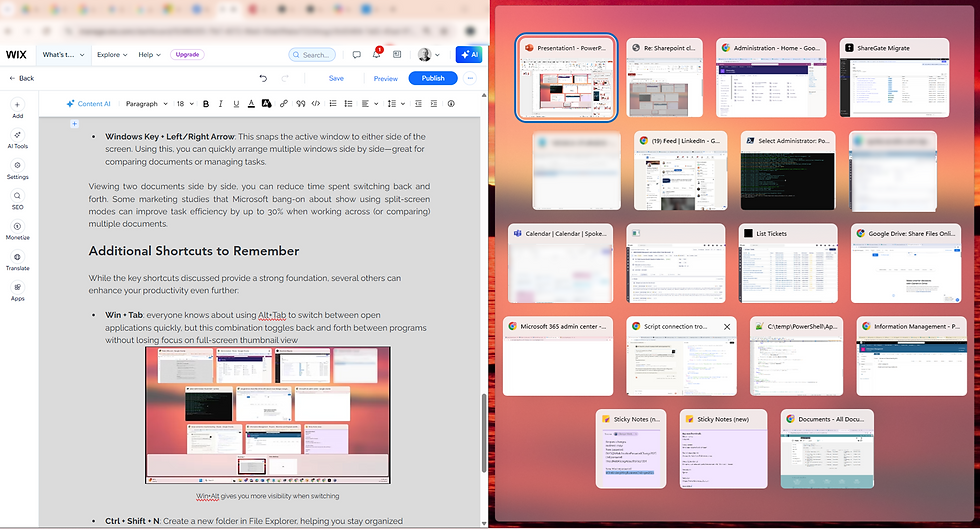
Task: Toggle italic formatting in the toolbar
Action: tap(221, 104)
